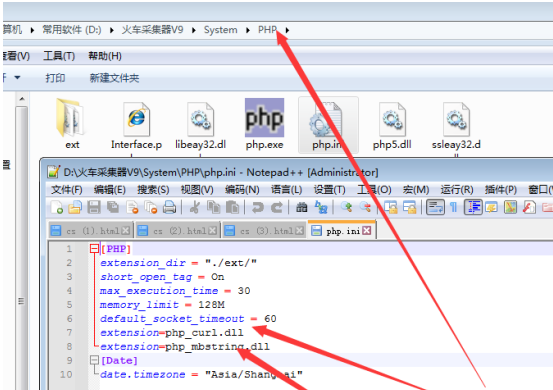
Task: Toggle the Word wrap toolbar button
Action: (435, 207)
